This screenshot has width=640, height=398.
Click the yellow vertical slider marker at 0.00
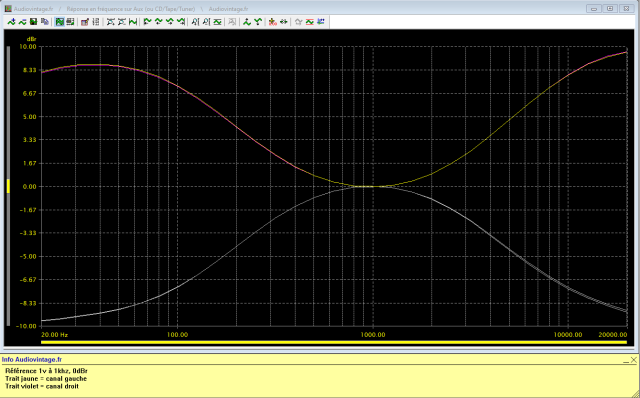coord(8,186)
